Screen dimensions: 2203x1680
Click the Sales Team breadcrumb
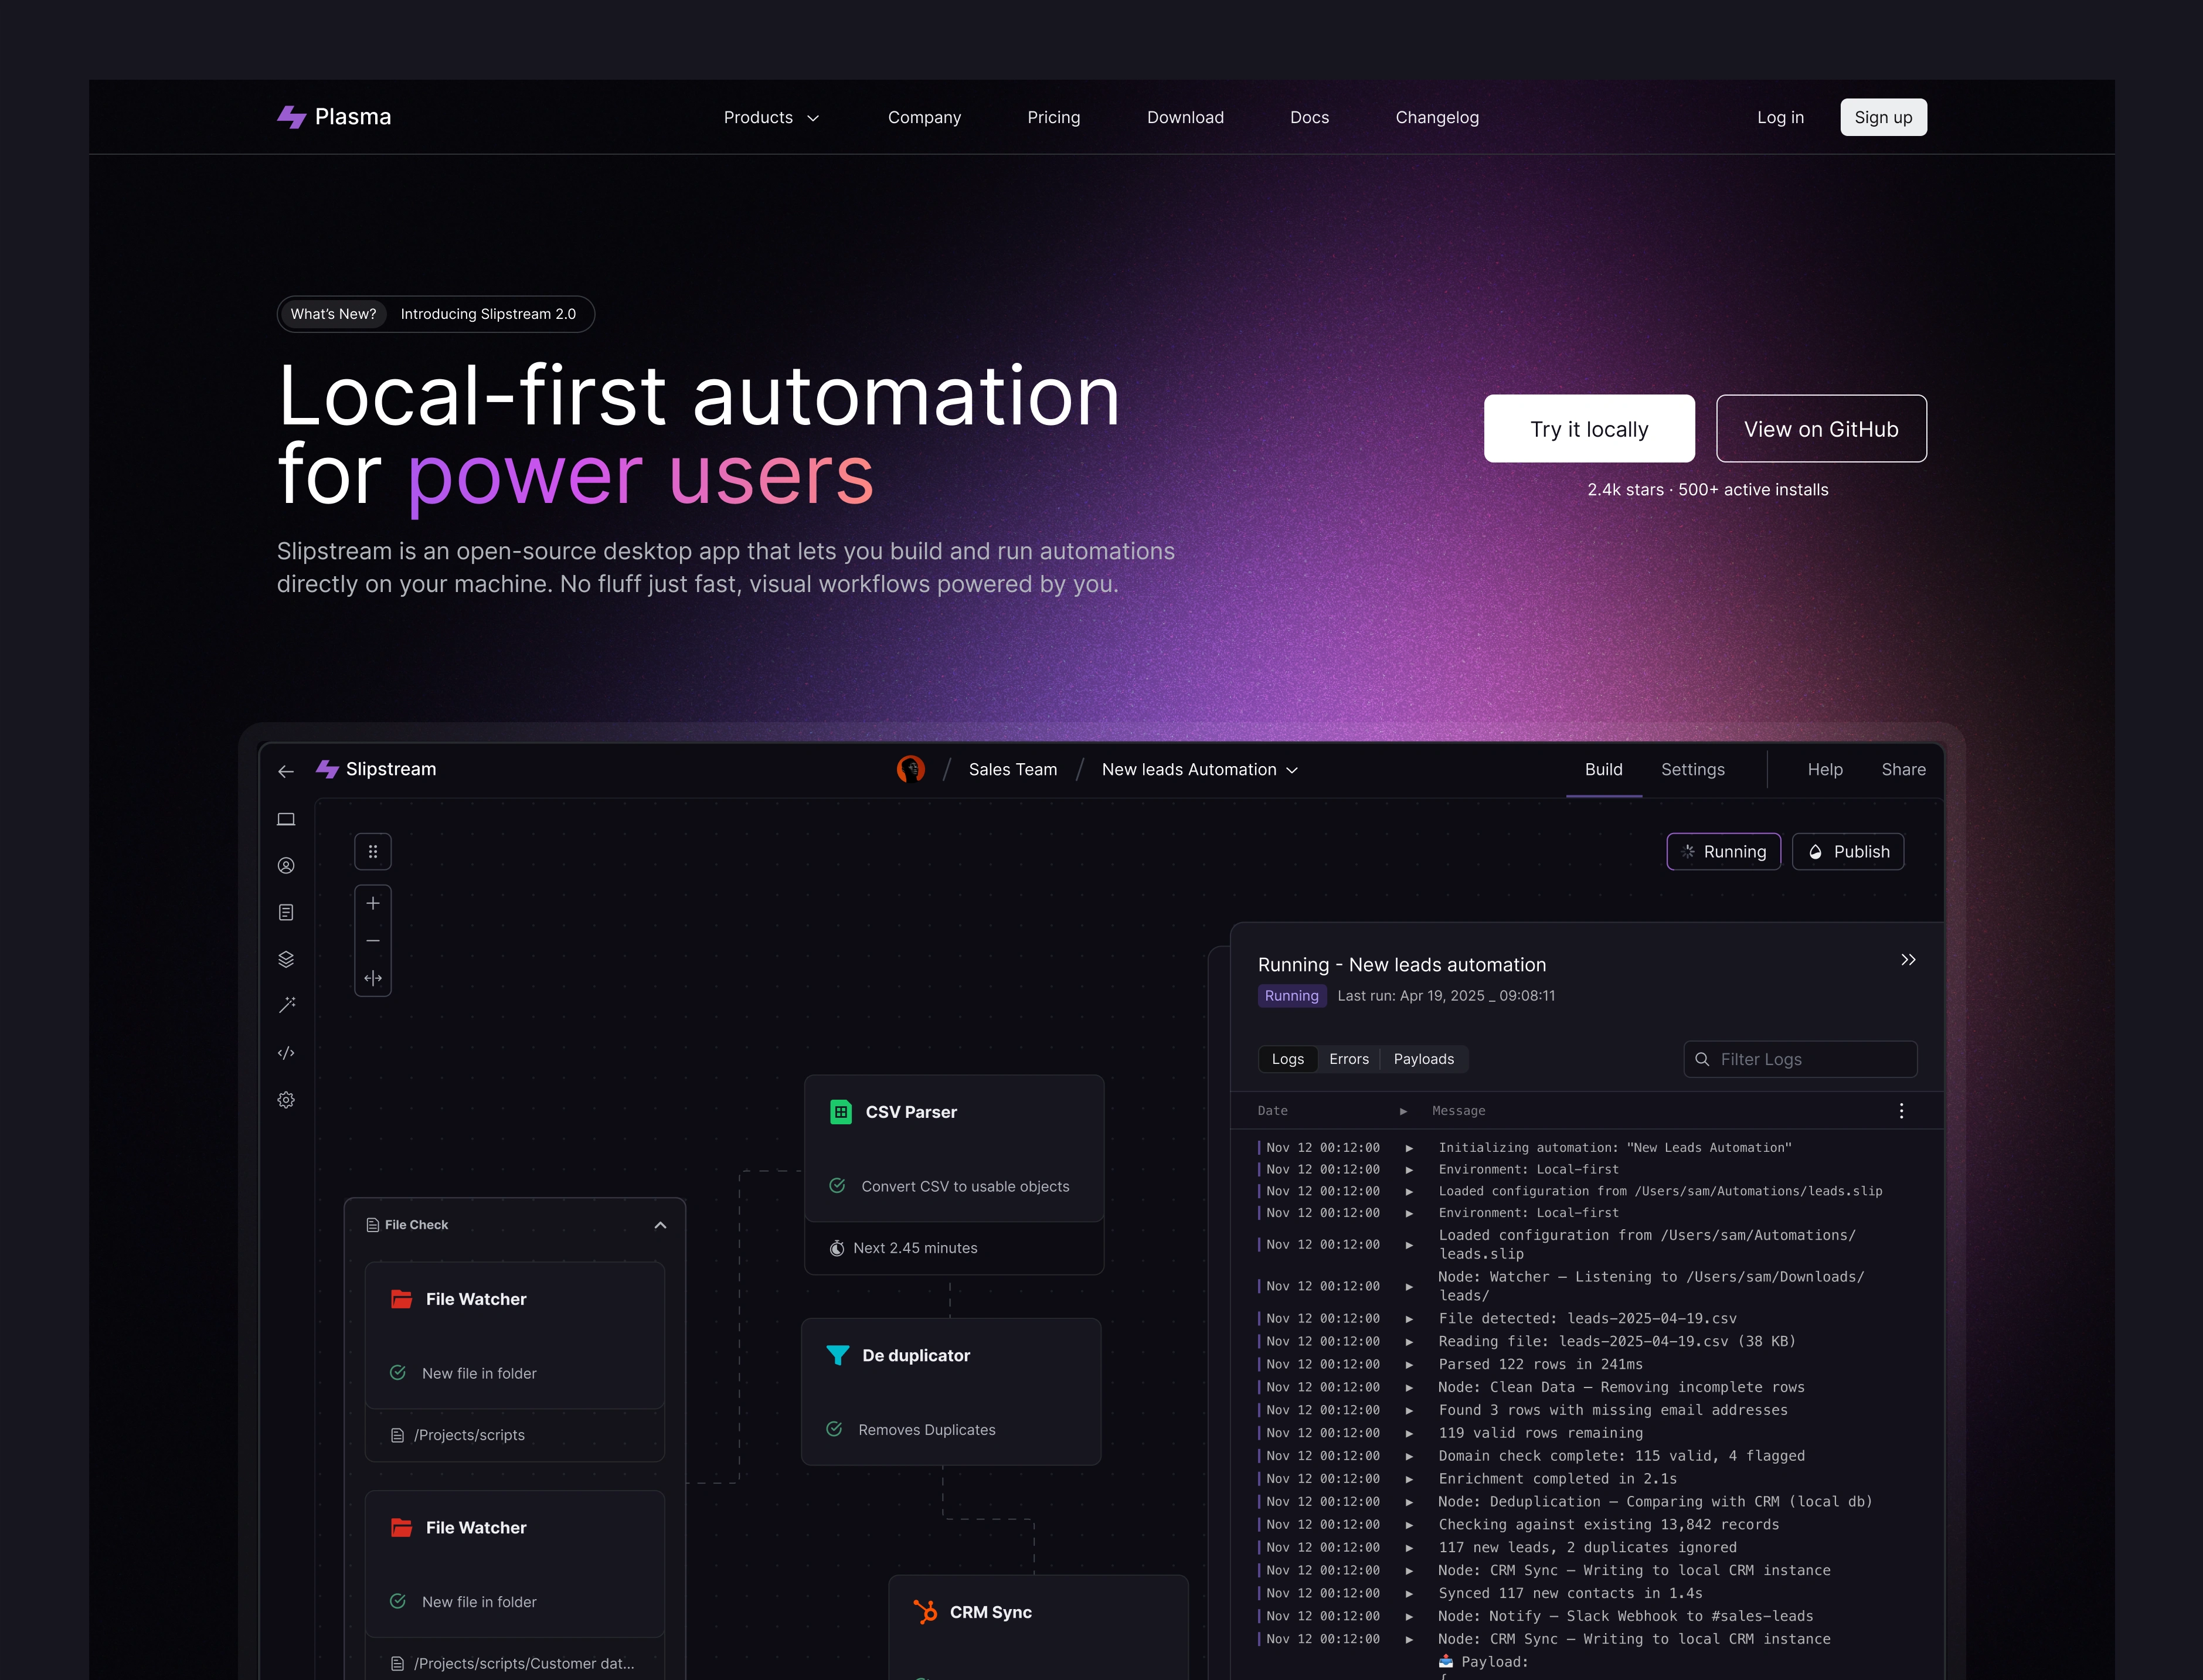1012,769
